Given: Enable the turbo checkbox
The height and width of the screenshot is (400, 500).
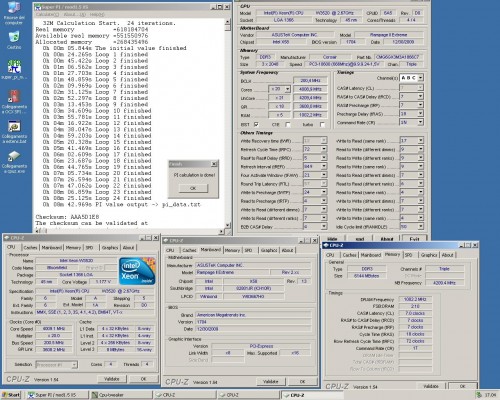Looking at the screenshot, I should coord(322,124).
